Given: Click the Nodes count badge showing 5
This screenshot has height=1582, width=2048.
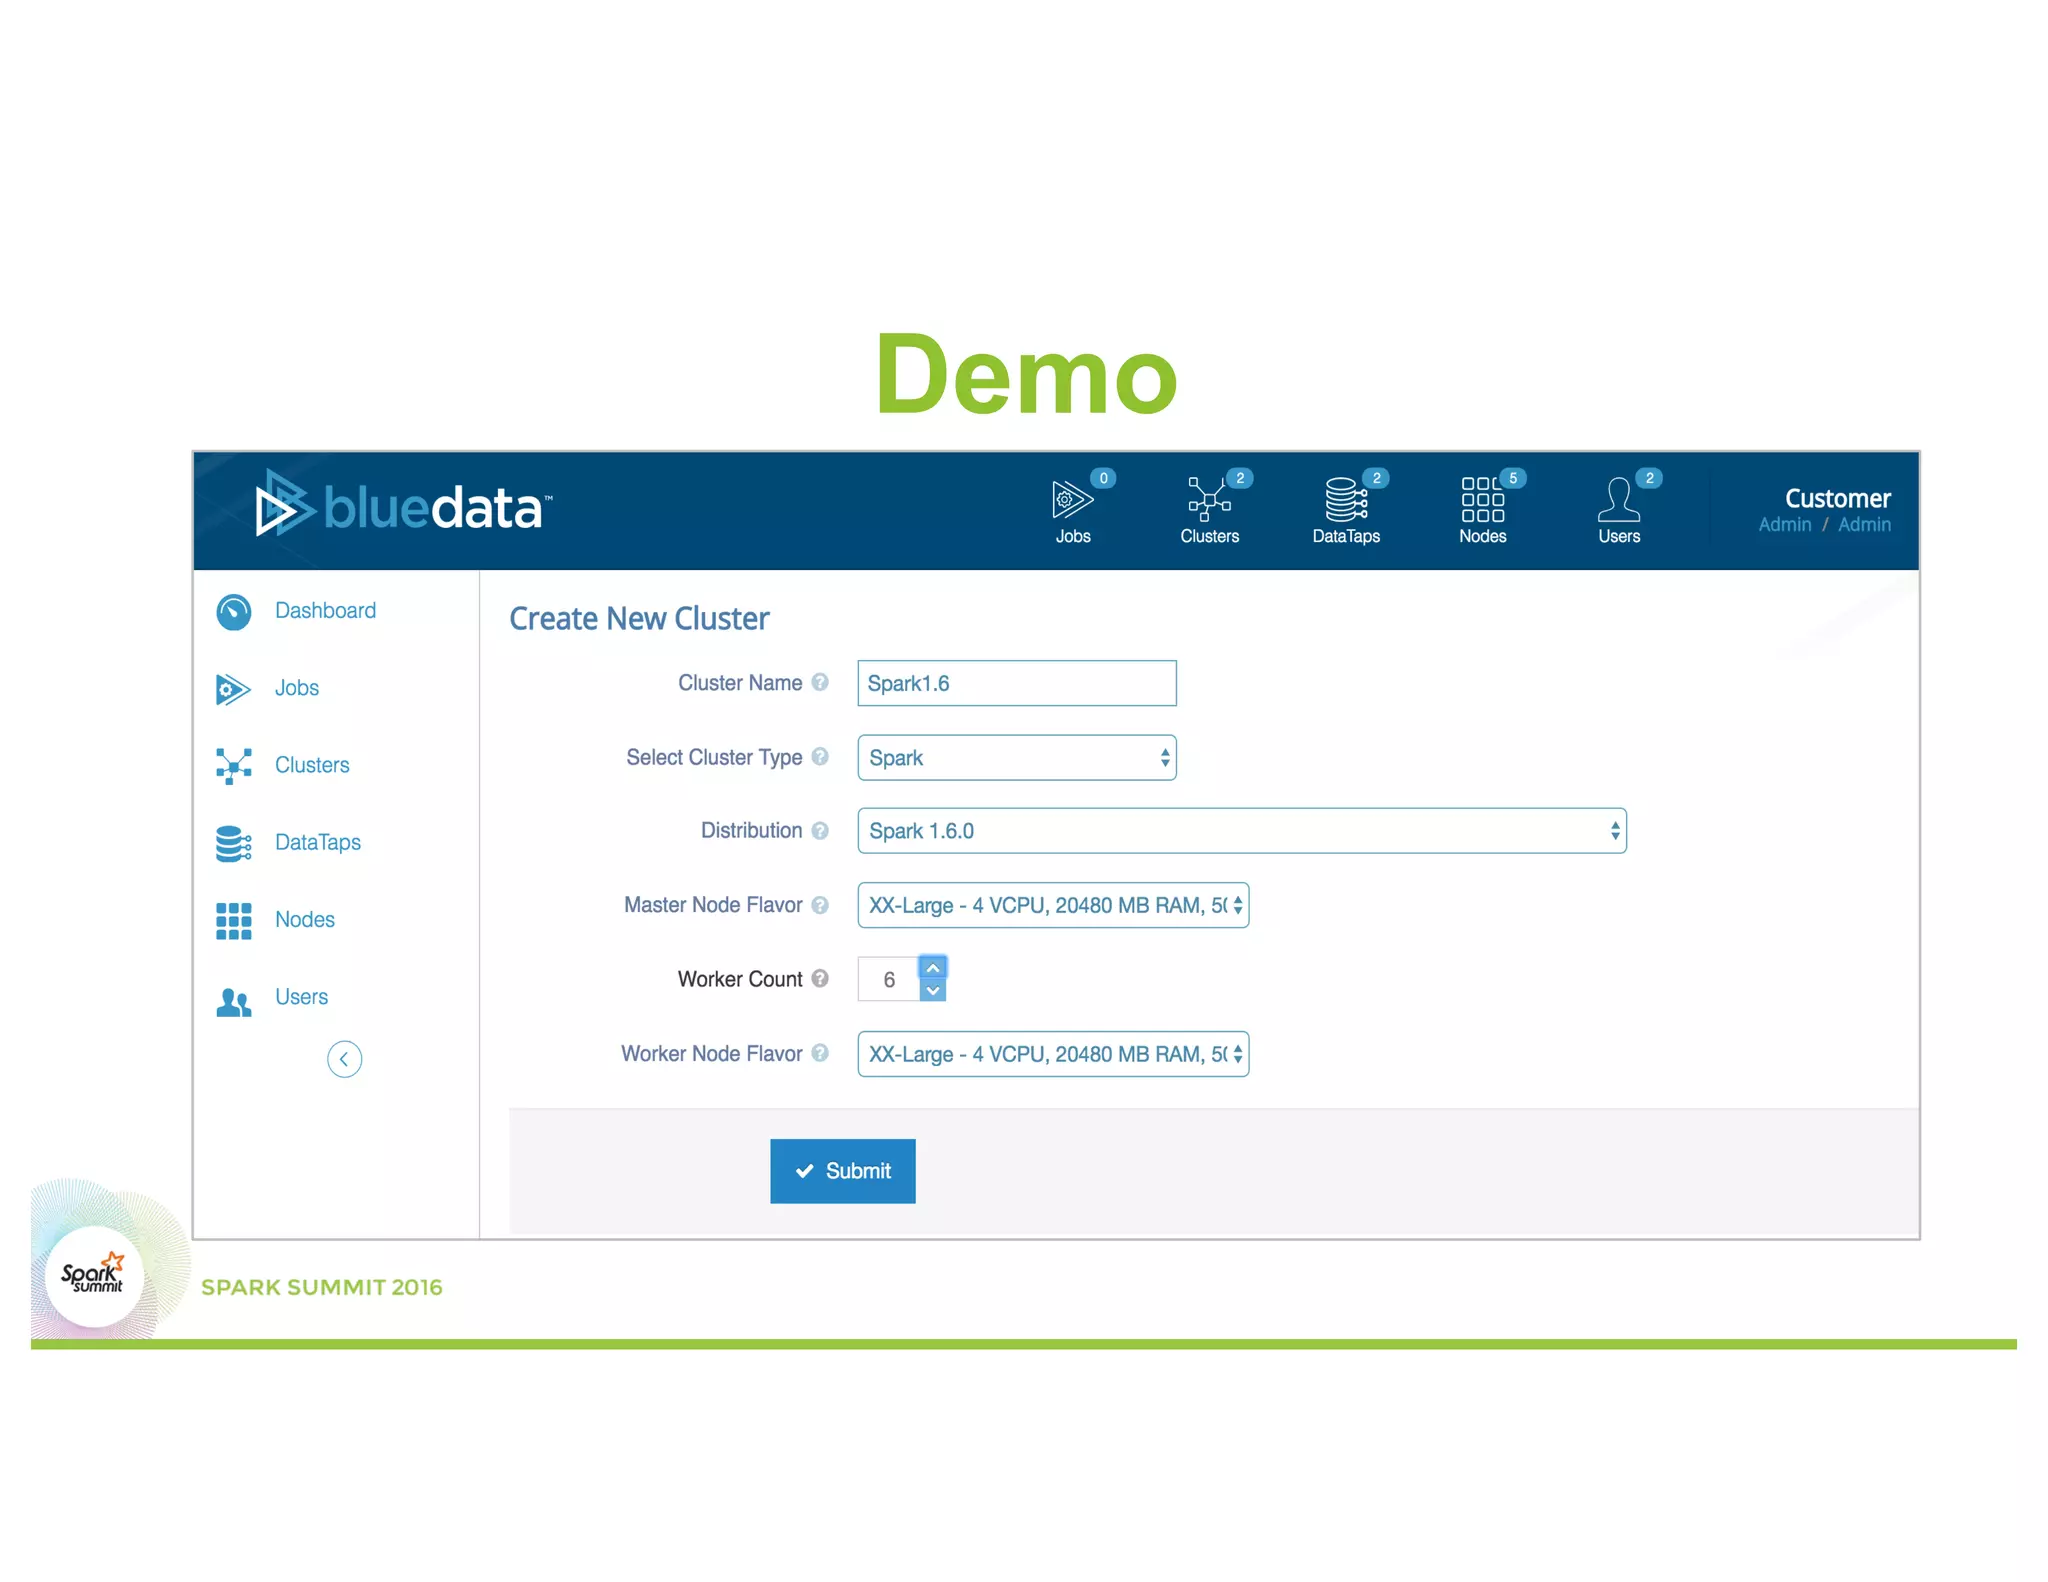Looking at the screenshot, I should tap(1513, 478).
